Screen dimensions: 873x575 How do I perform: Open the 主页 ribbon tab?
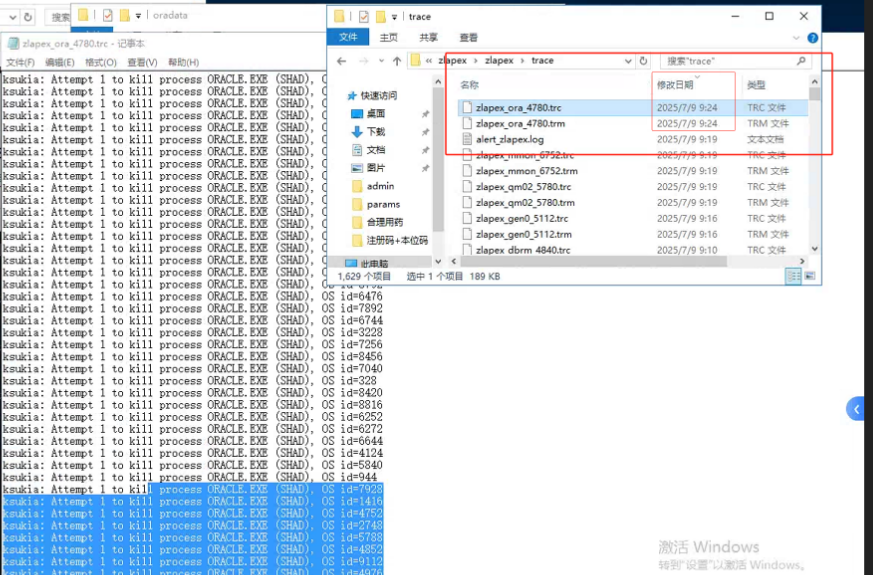coord(389,37)
